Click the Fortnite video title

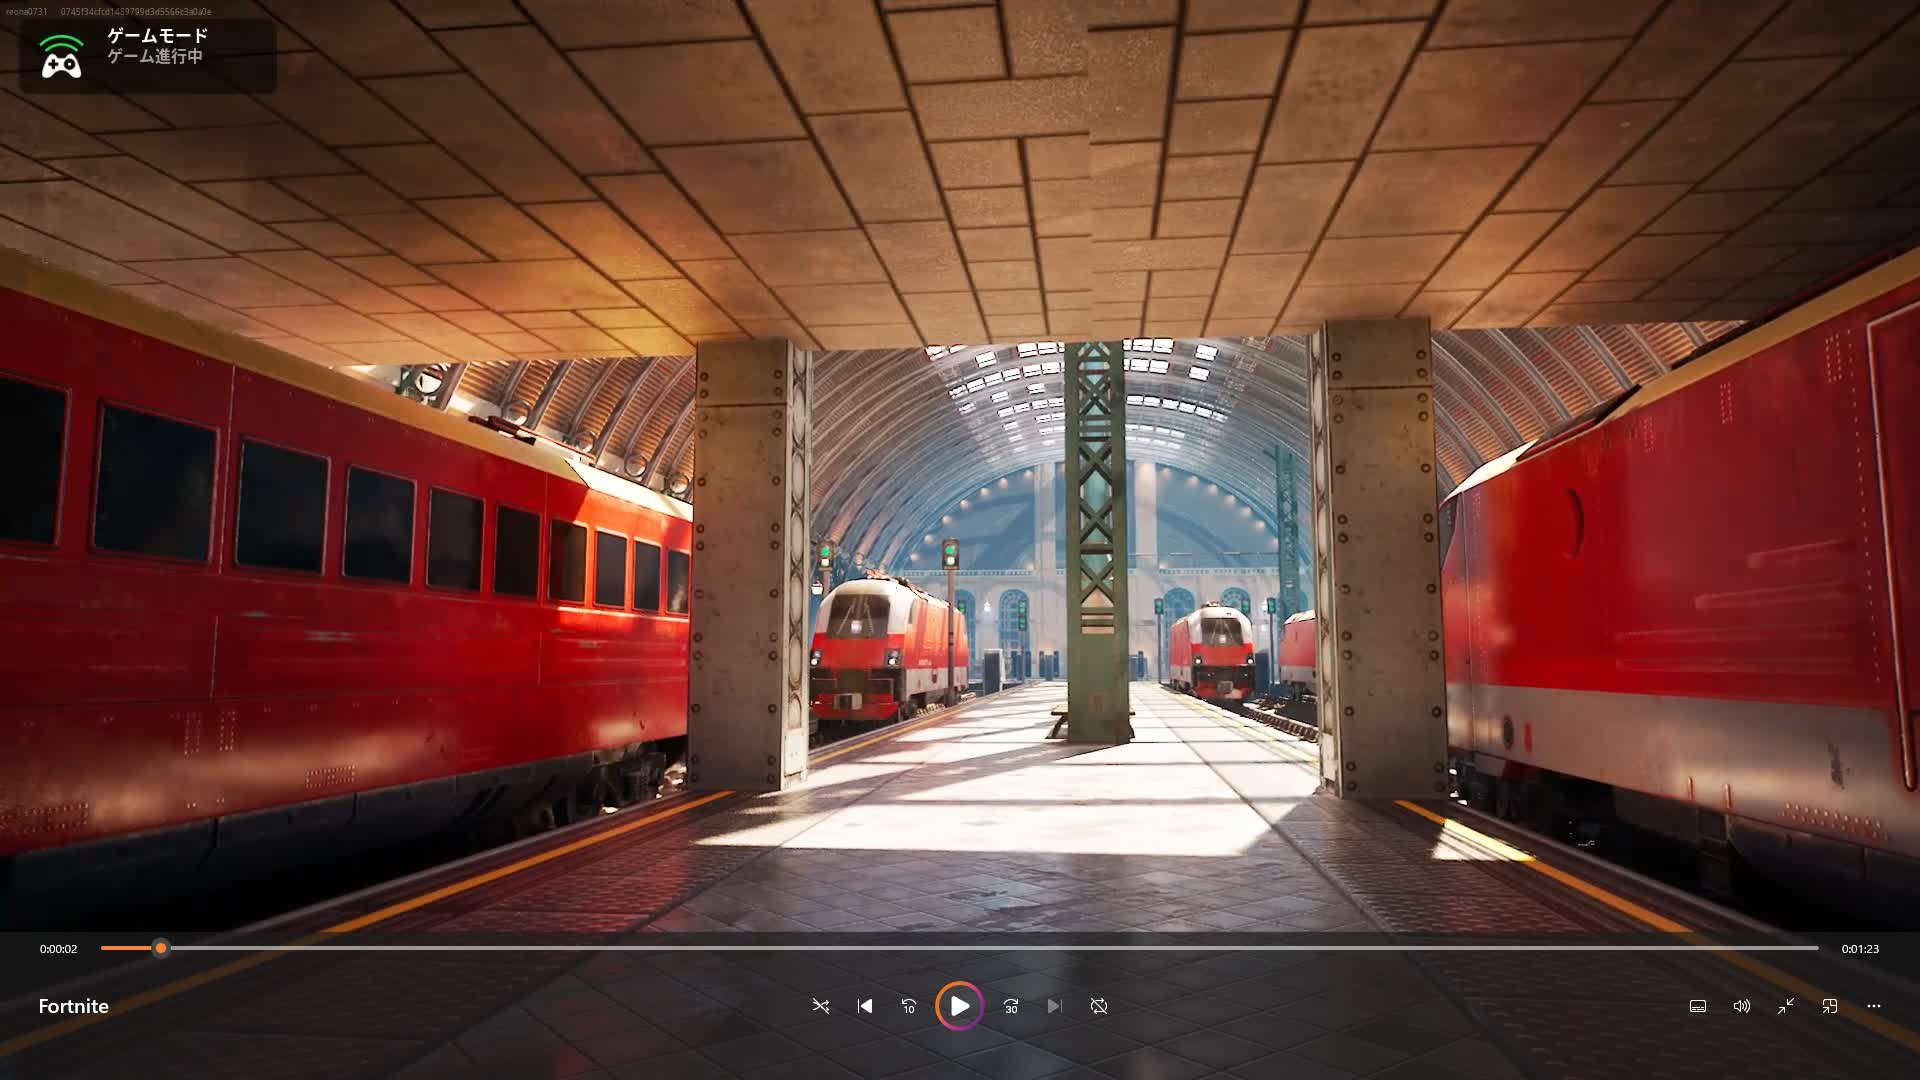point(72,1006)
